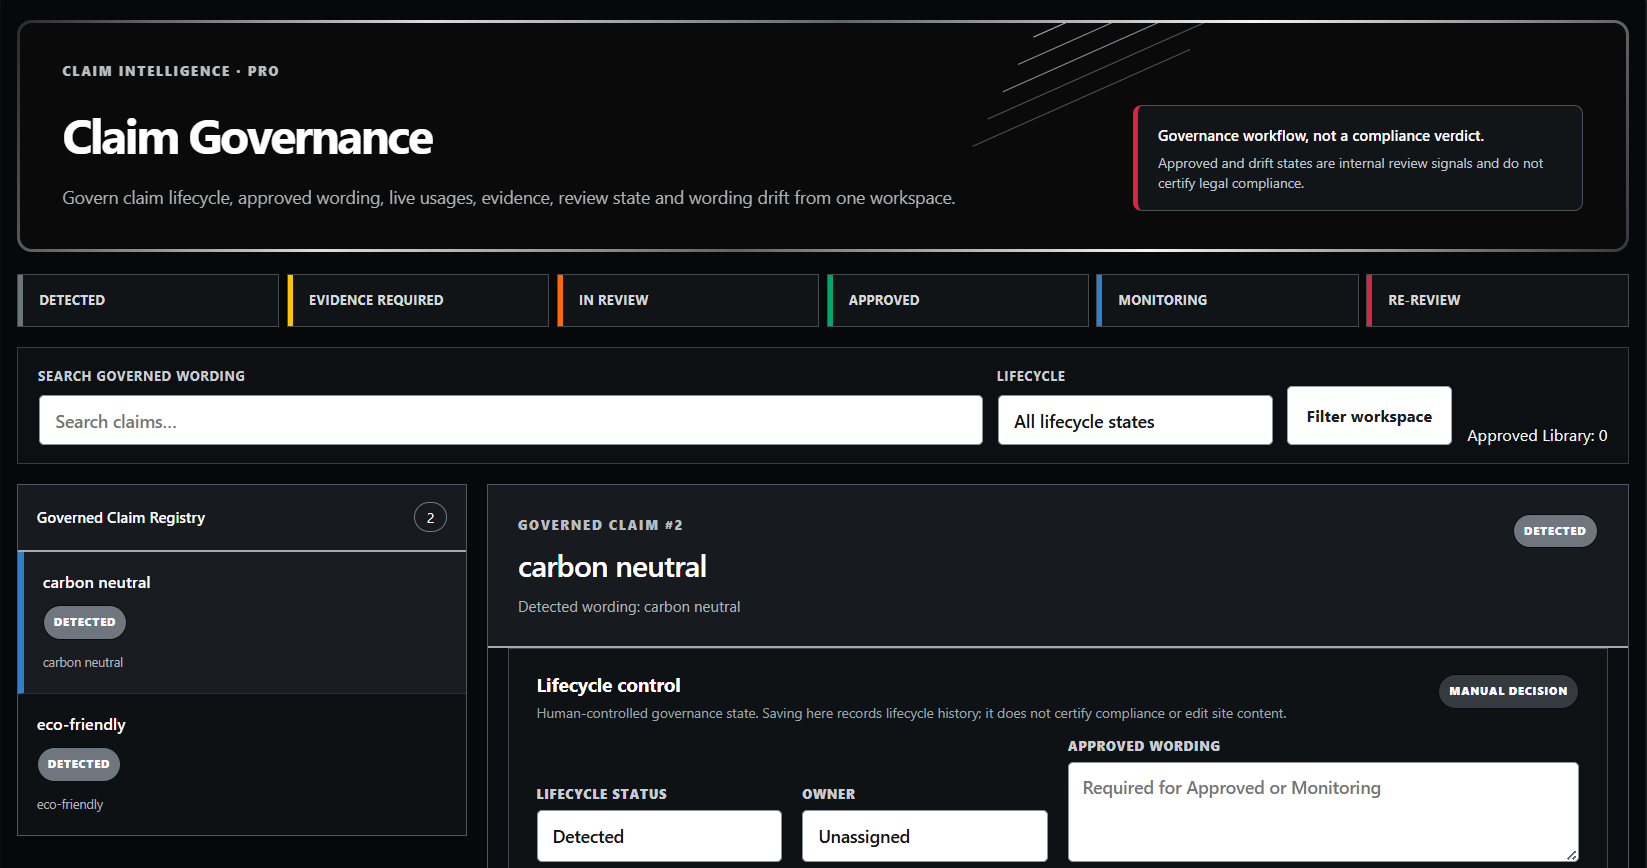
Task: Select the Evidence Required stage card
Action: pos(418,300)
